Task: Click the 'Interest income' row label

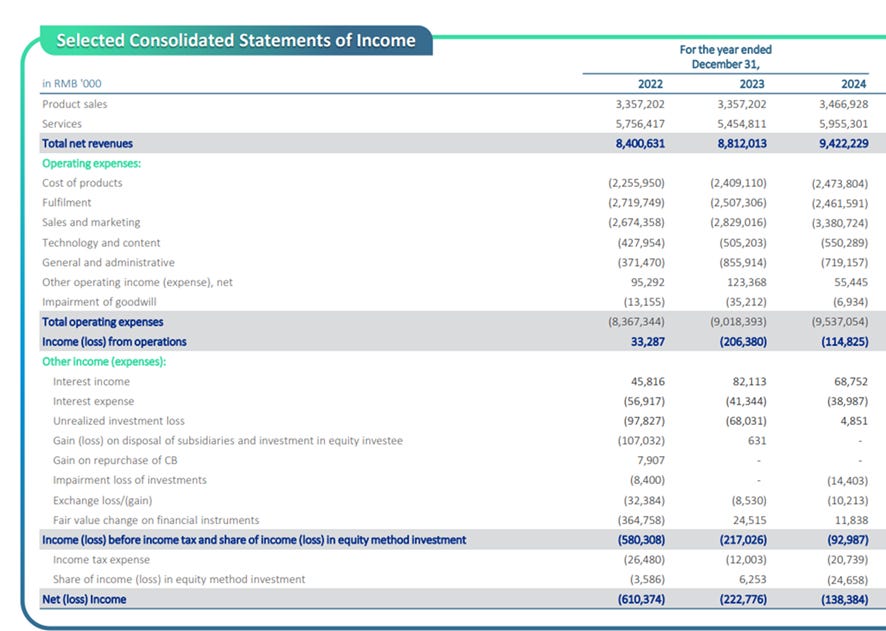Action: [92, 382]
